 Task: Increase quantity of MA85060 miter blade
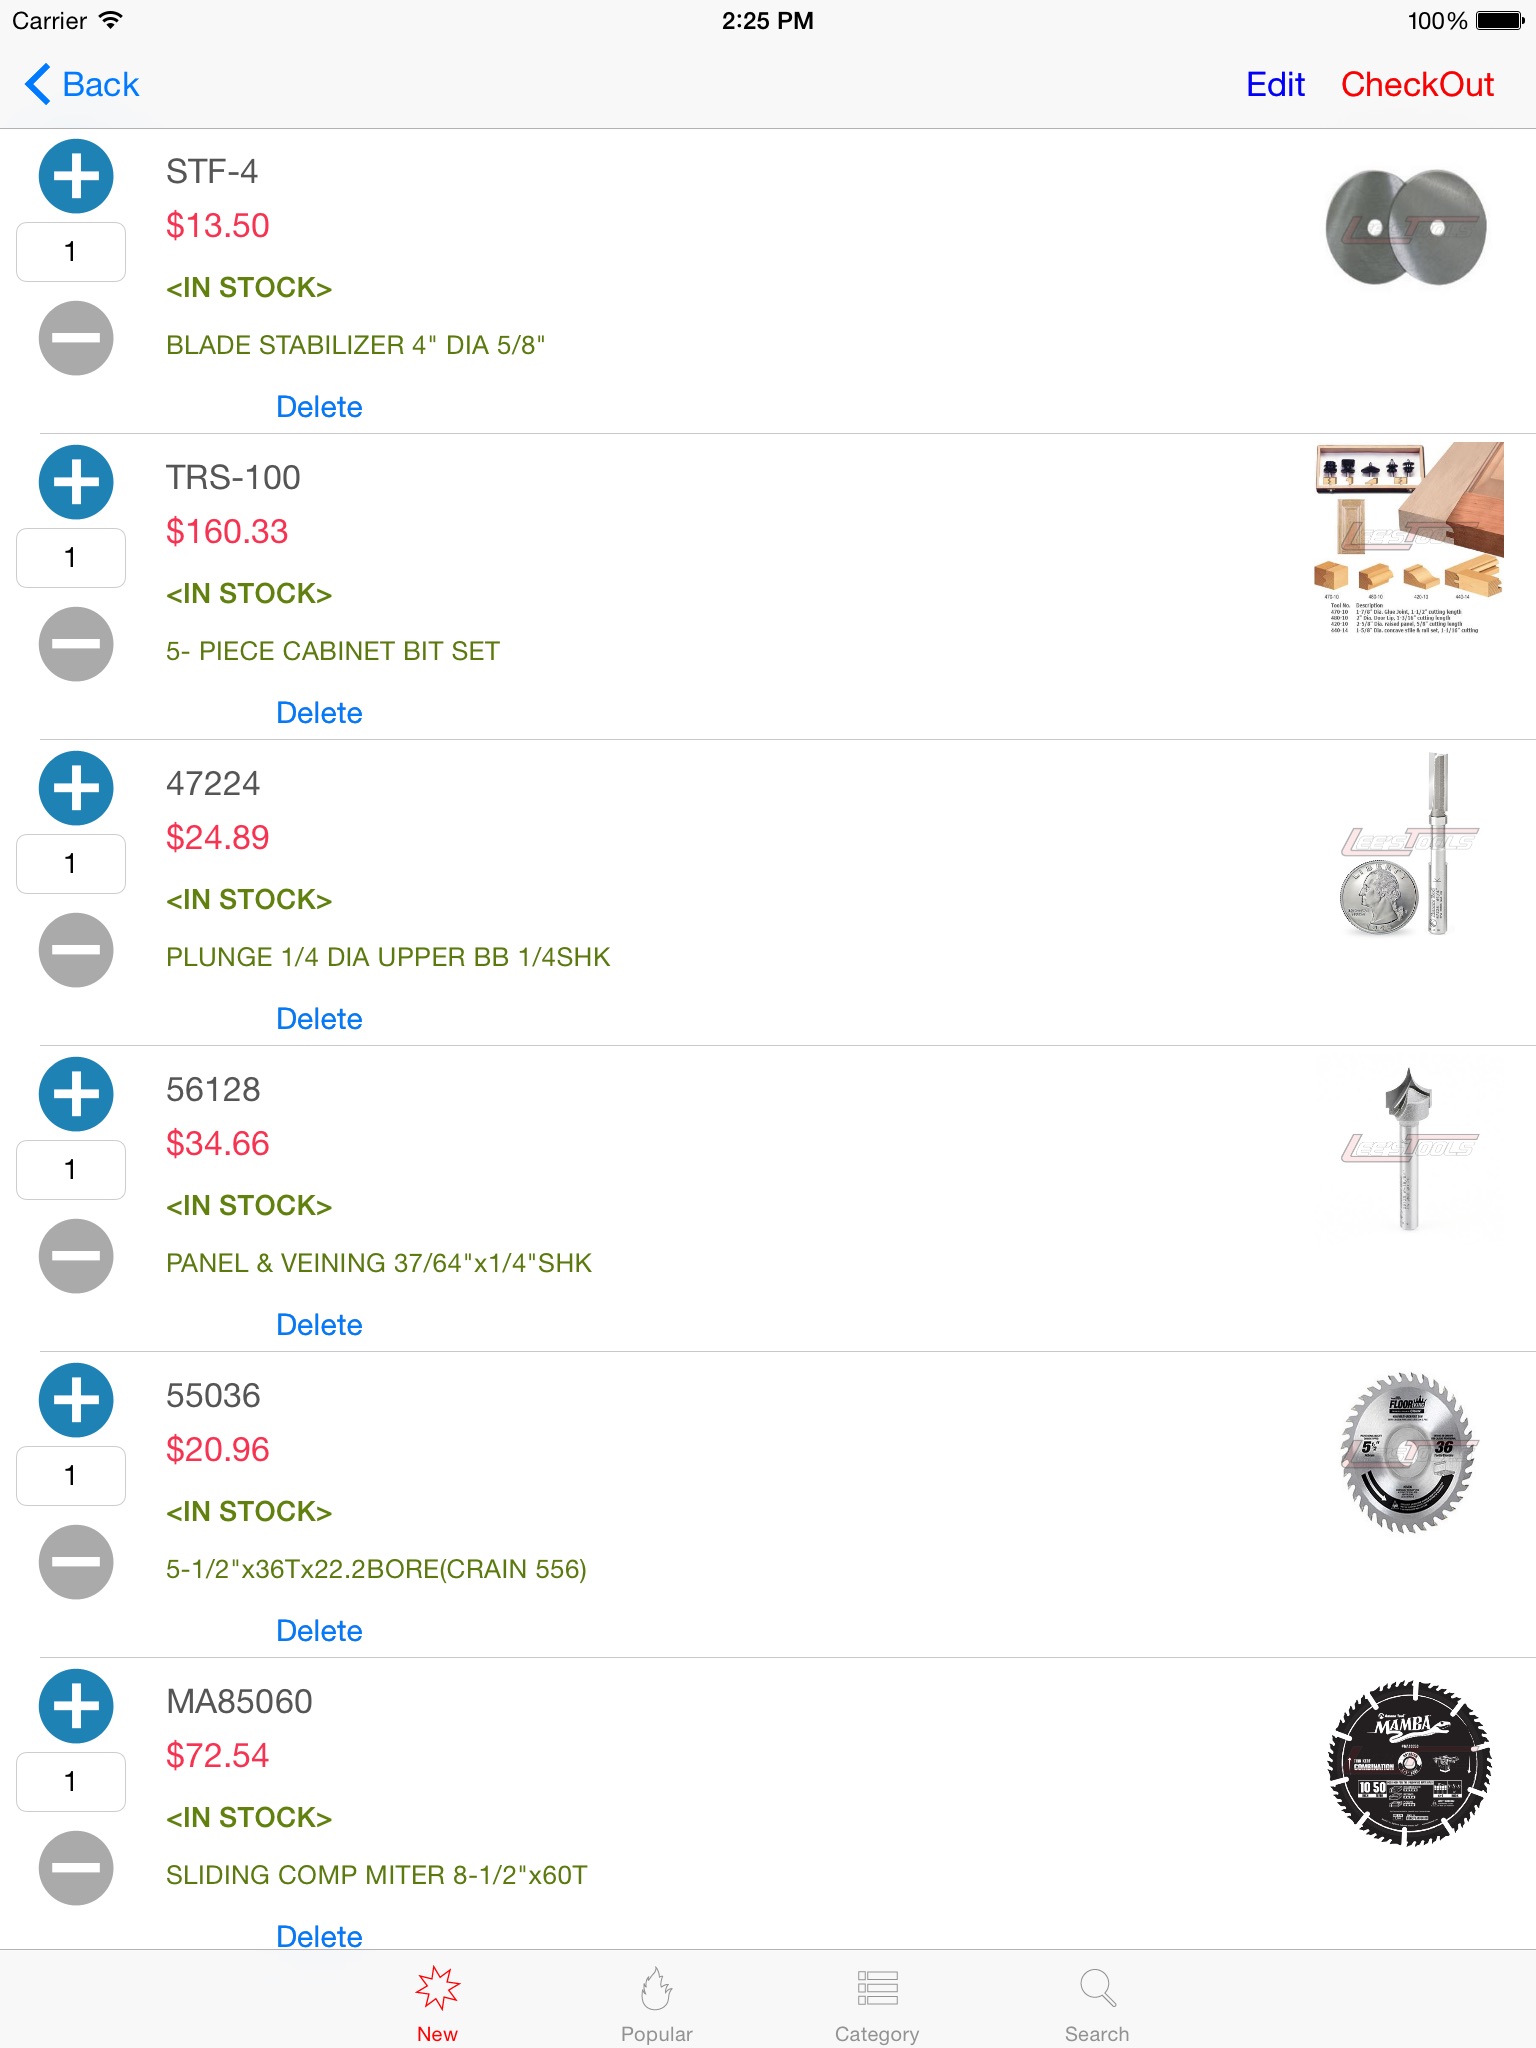(x=76, y=1707)
